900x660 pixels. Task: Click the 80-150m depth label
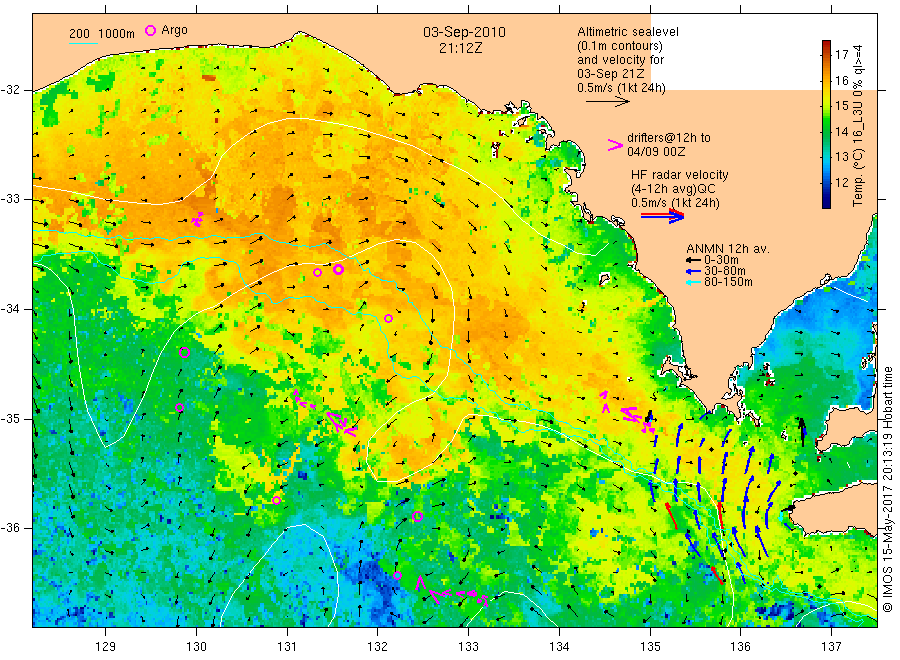point(728,282)
